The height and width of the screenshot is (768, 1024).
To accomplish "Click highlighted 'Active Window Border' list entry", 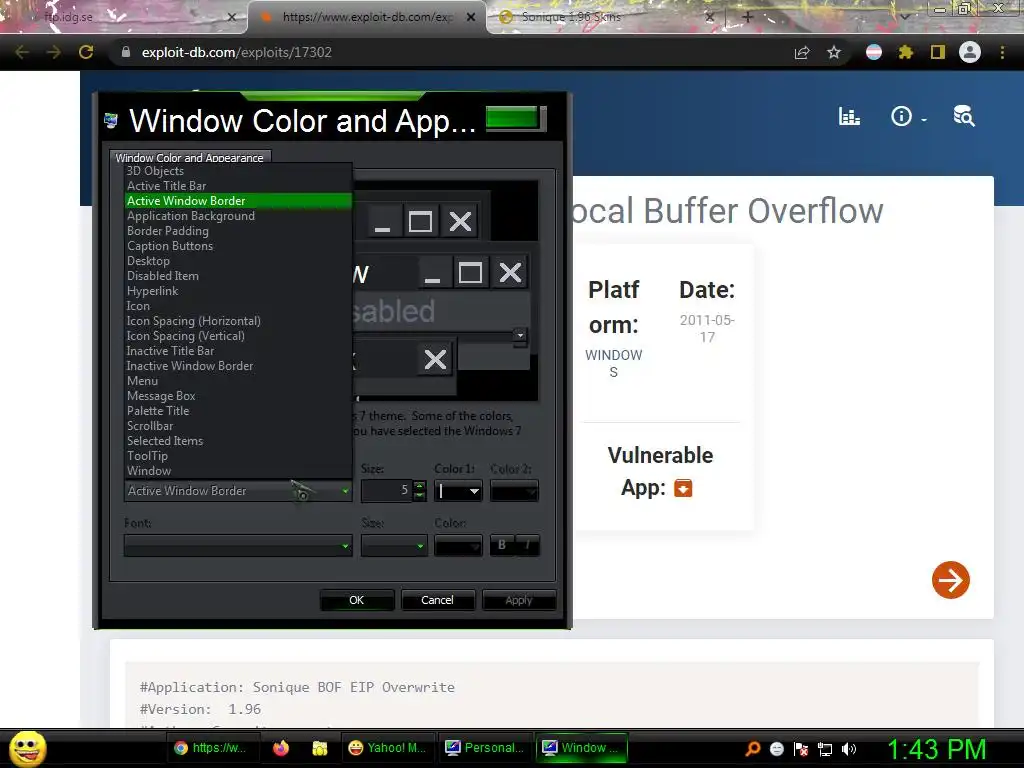I will (x=238, y=201).
